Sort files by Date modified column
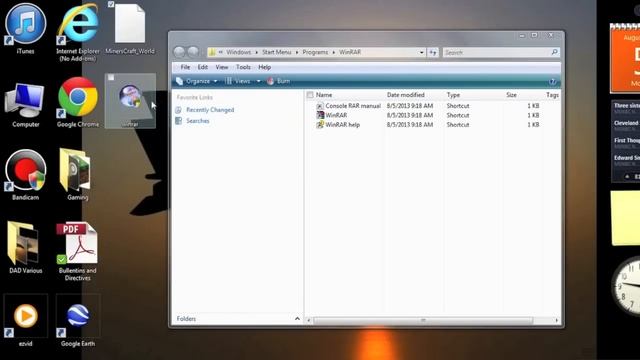This screenshot has width=640, height=360. click(x=406, y=95)
